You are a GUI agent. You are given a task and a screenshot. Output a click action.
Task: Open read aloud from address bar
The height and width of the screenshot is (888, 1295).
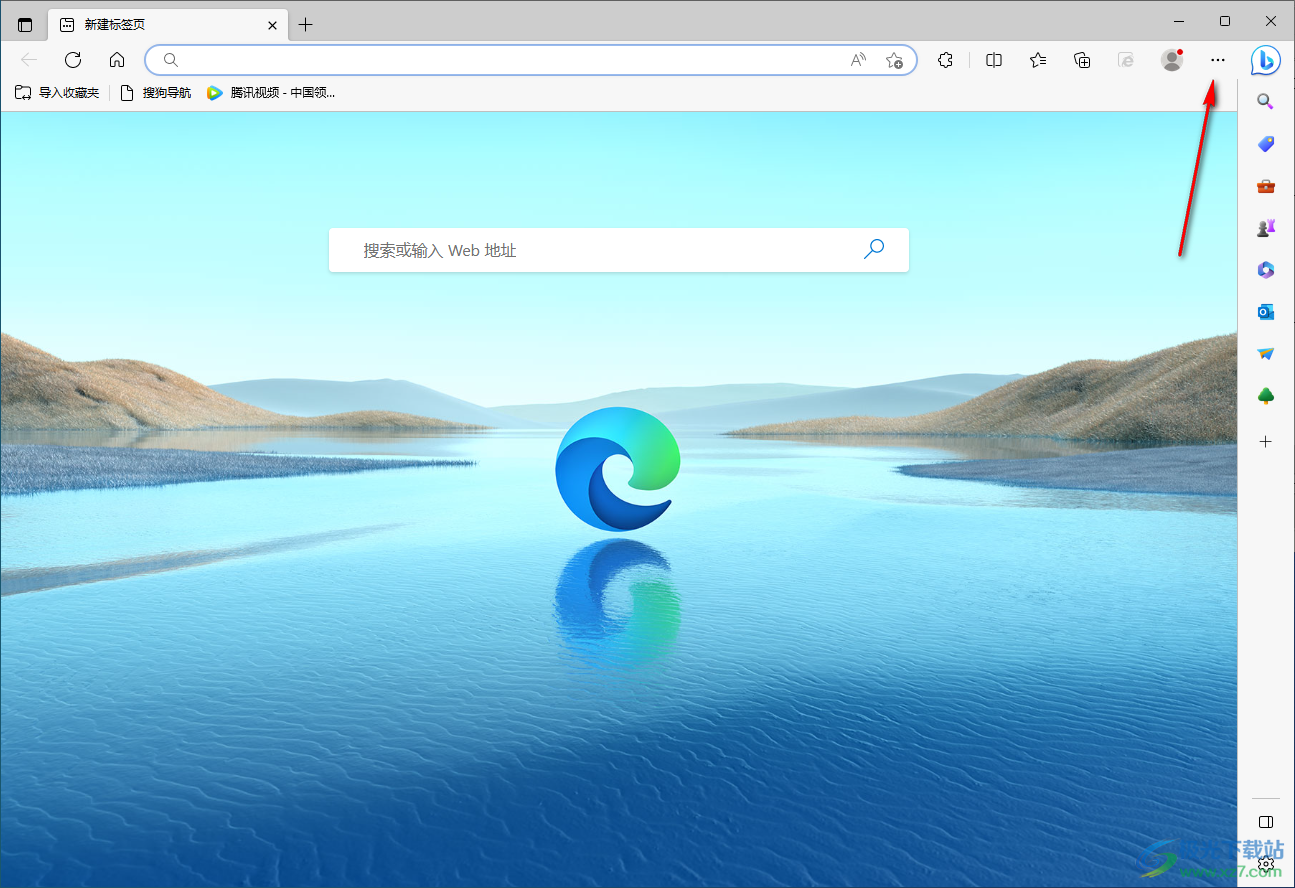[x=858, y=60]
